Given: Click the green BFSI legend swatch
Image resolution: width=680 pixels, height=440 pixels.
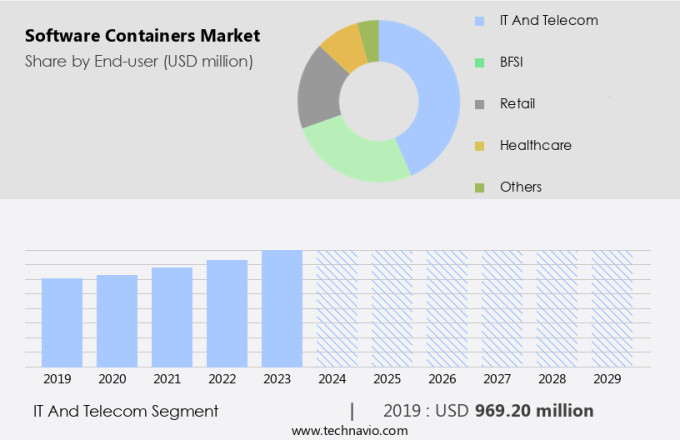Looking at the screenshot, I should pyautogui.click(x=480, y=61).
